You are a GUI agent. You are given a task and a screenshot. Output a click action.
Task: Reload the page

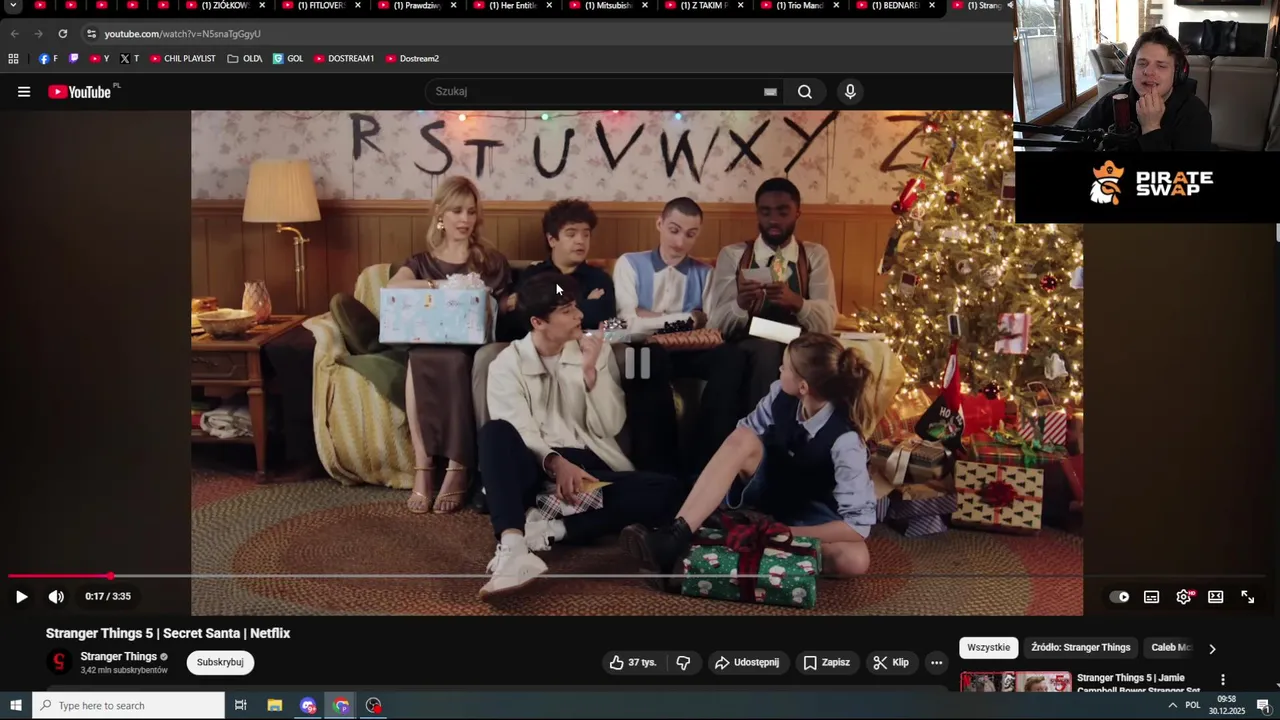coord(62,34)
